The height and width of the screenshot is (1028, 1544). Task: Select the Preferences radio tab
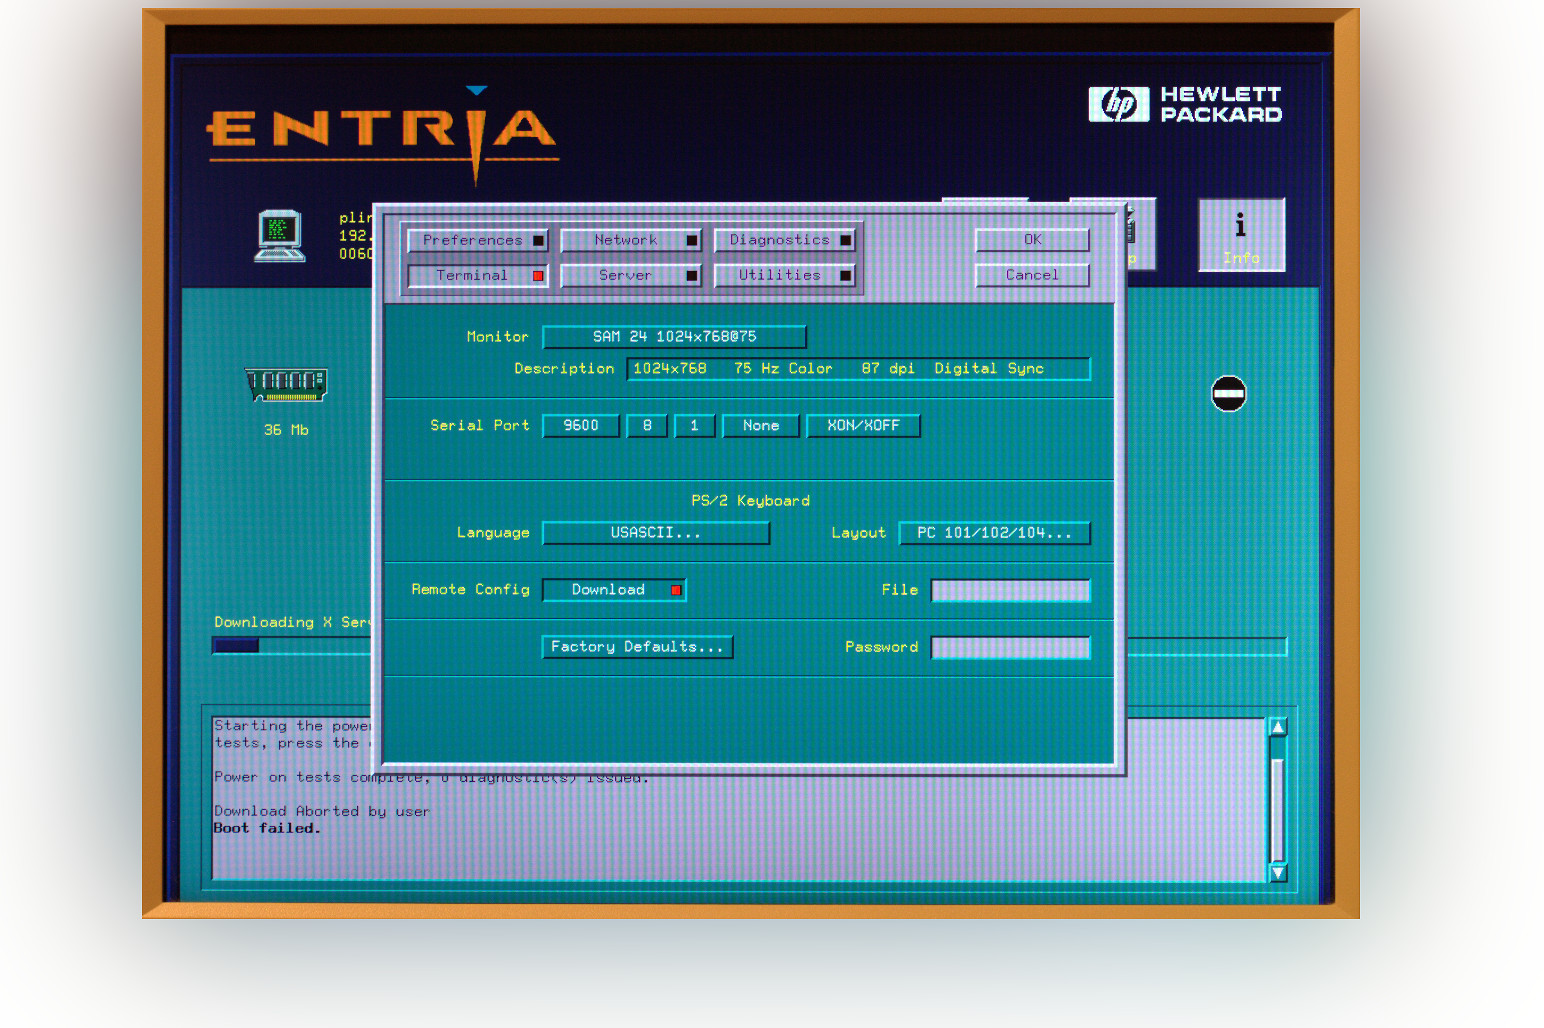(477, 241)
